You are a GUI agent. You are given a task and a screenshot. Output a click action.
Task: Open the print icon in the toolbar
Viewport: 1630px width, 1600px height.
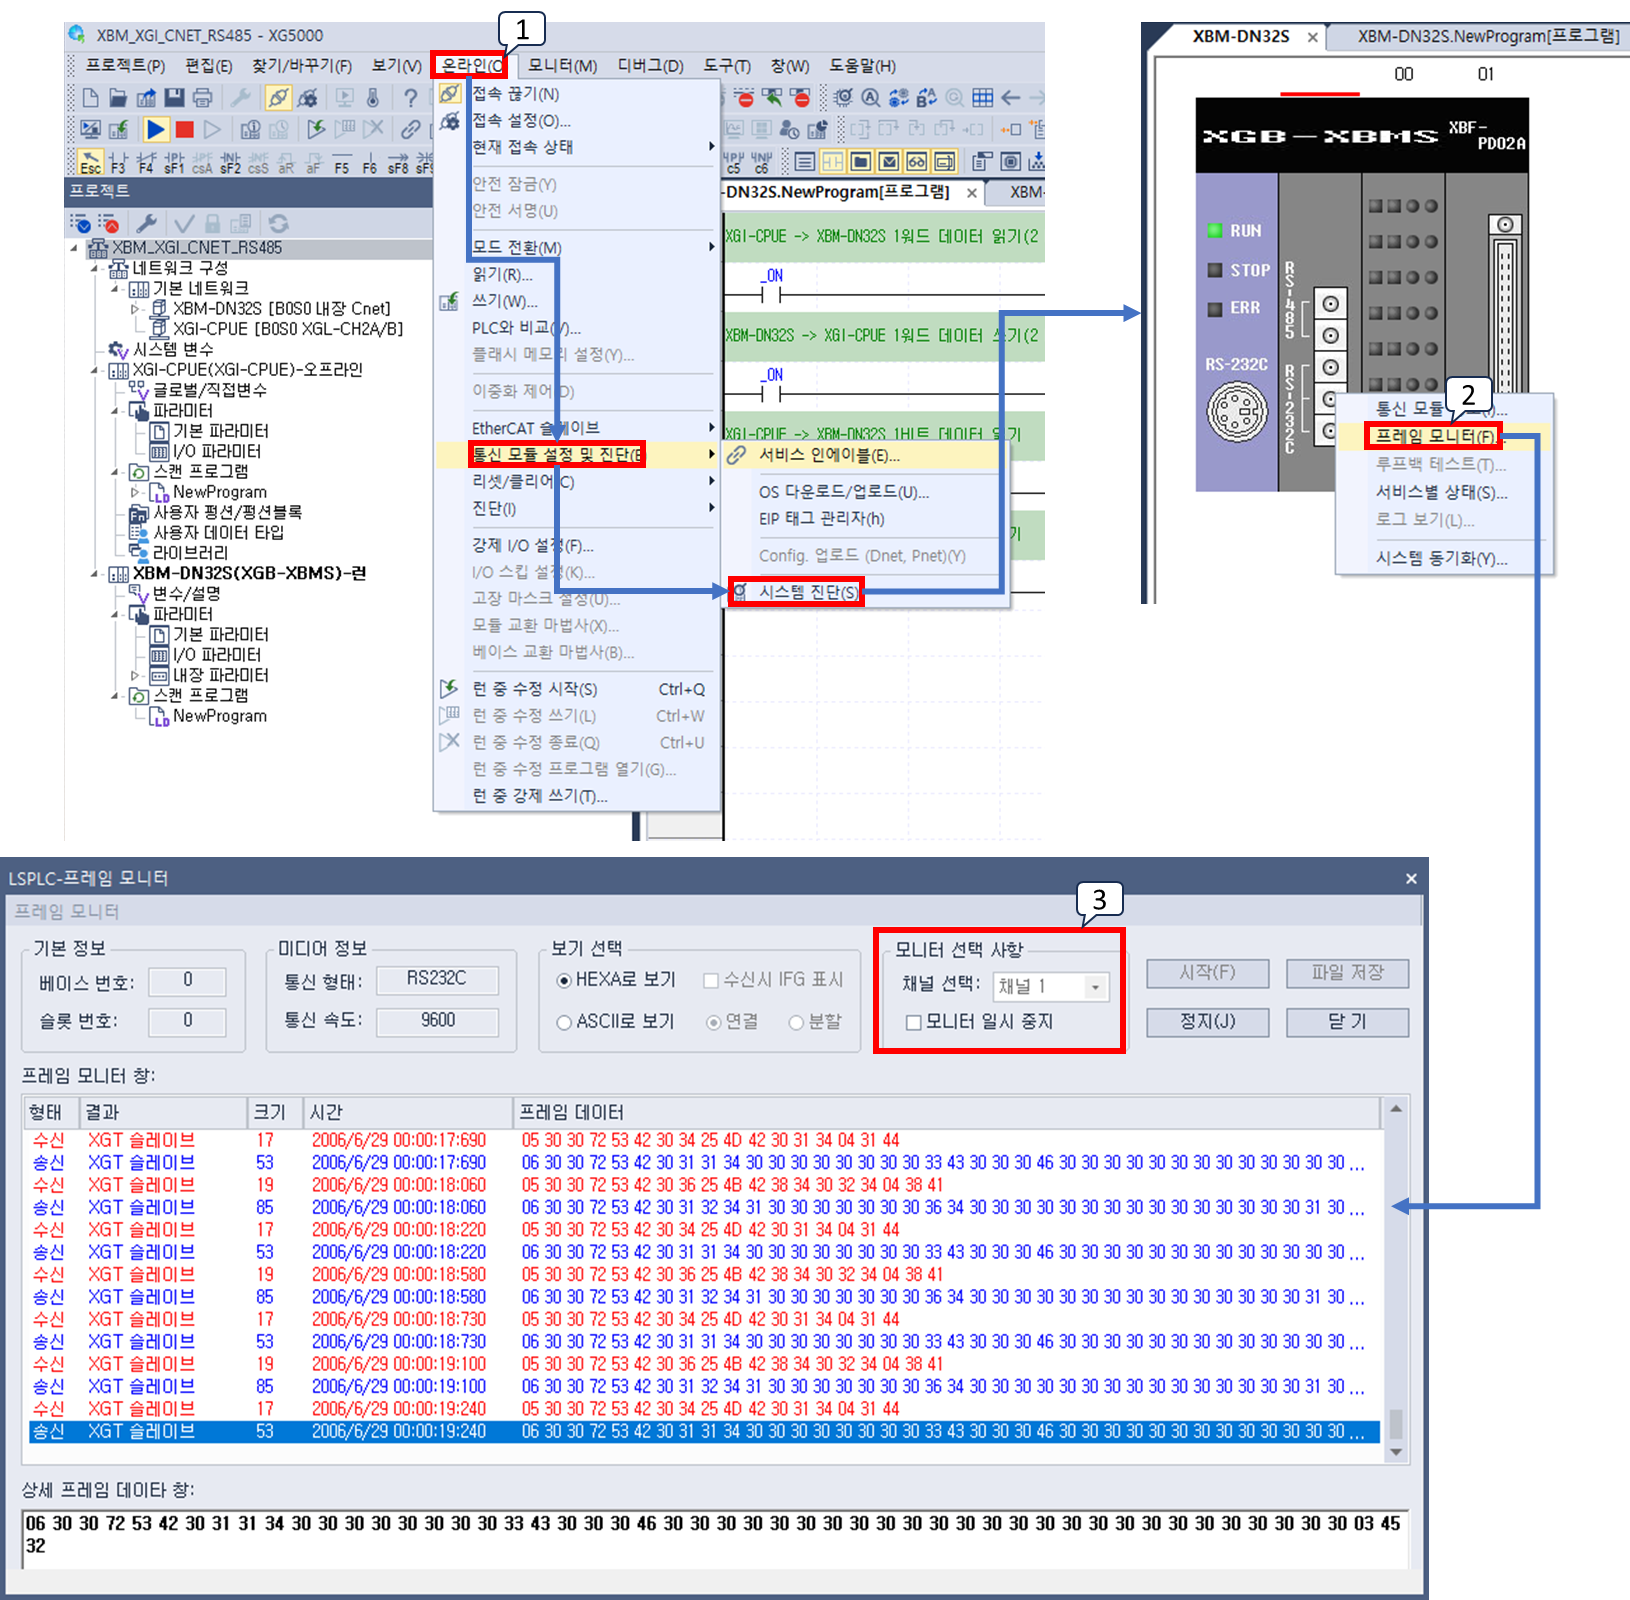coord(202,97)
